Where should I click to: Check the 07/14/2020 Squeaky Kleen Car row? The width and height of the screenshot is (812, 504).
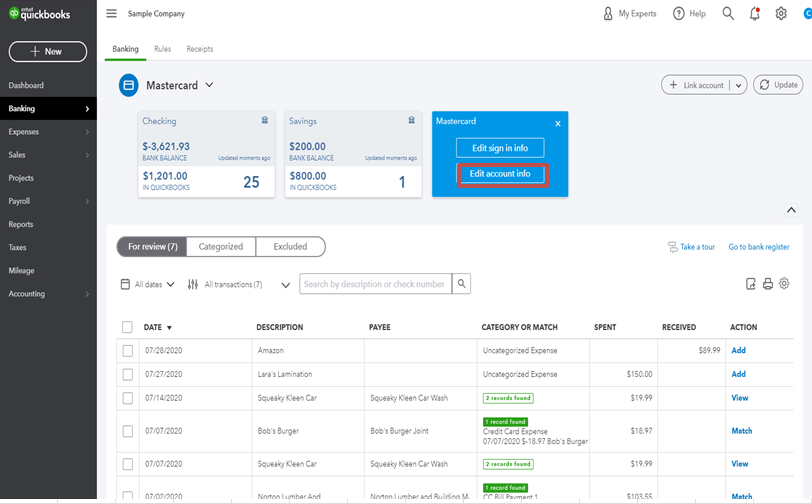pyautogui.click(x=127, y=398)
